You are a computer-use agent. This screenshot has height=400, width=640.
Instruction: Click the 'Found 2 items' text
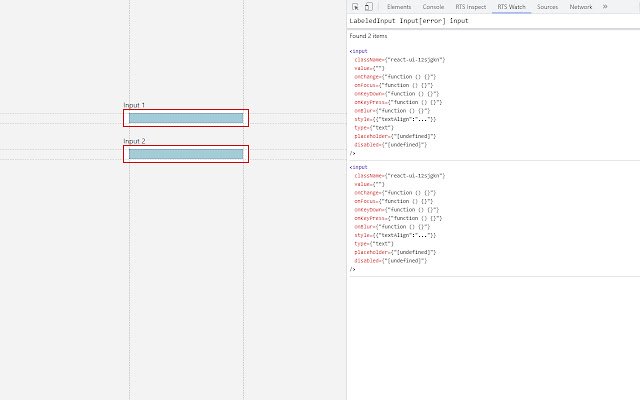pos(368,36)
